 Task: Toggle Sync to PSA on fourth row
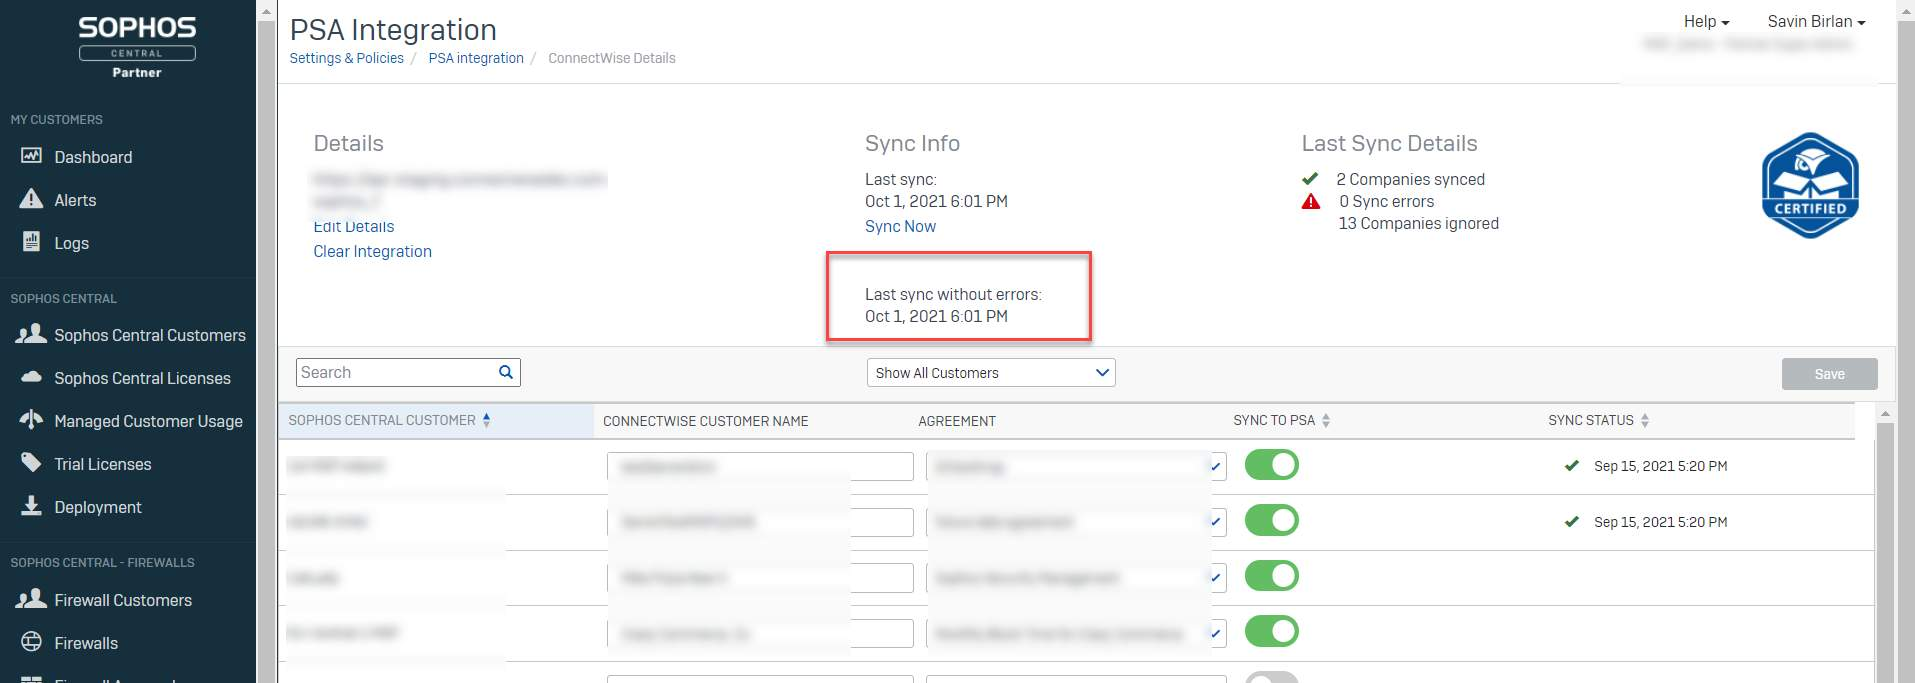[1271, 632]
